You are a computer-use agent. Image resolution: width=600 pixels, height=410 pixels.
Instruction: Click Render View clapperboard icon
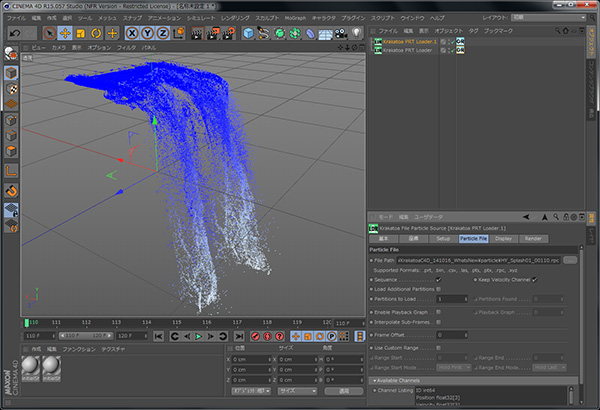[197, 33]
